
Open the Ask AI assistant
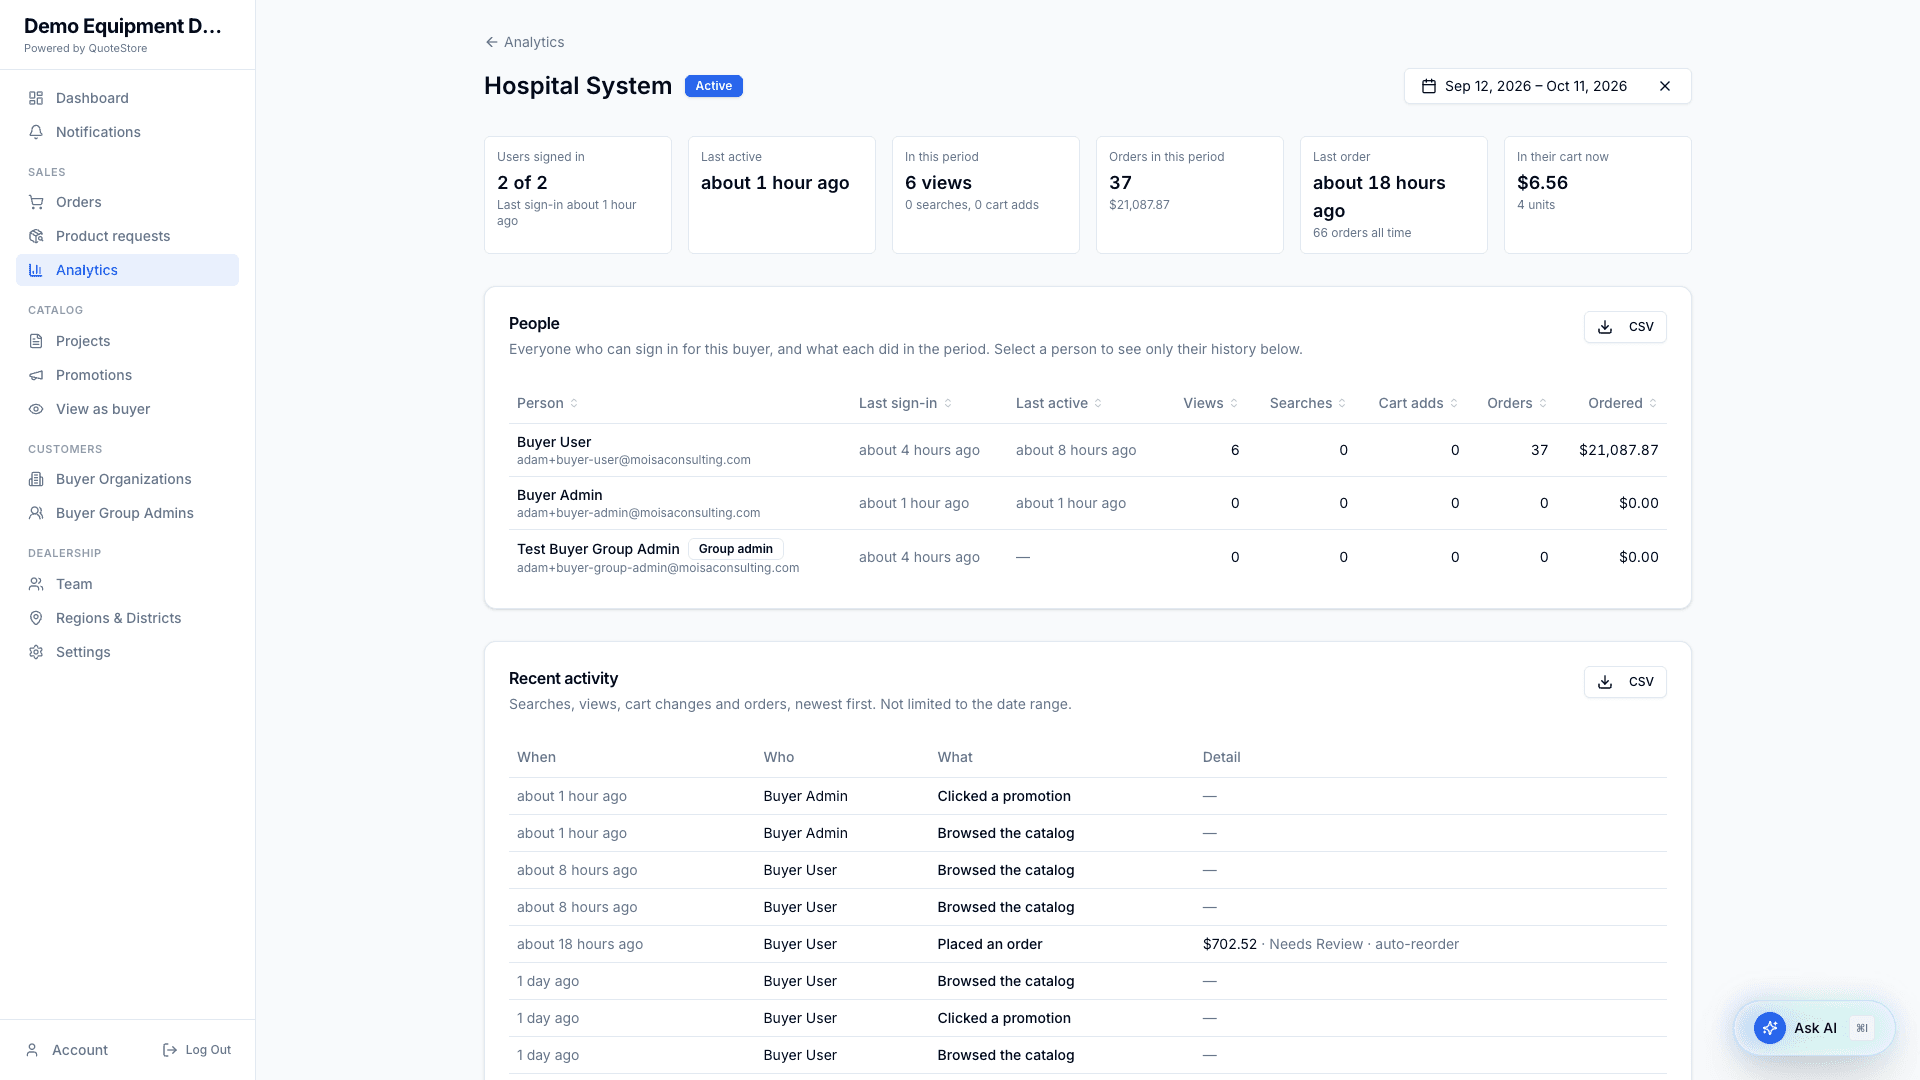coord(1814,1028)
